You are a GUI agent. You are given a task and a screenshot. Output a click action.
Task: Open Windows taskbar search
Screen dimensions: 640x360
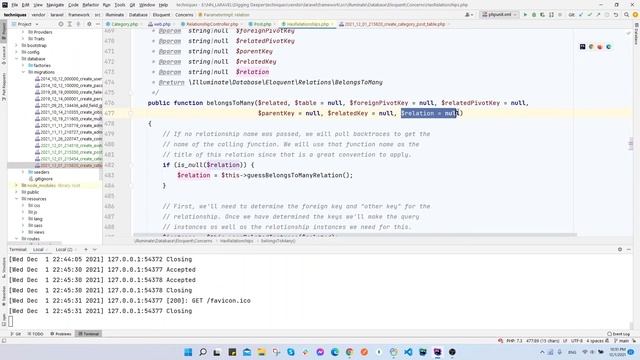pos(203,352)
